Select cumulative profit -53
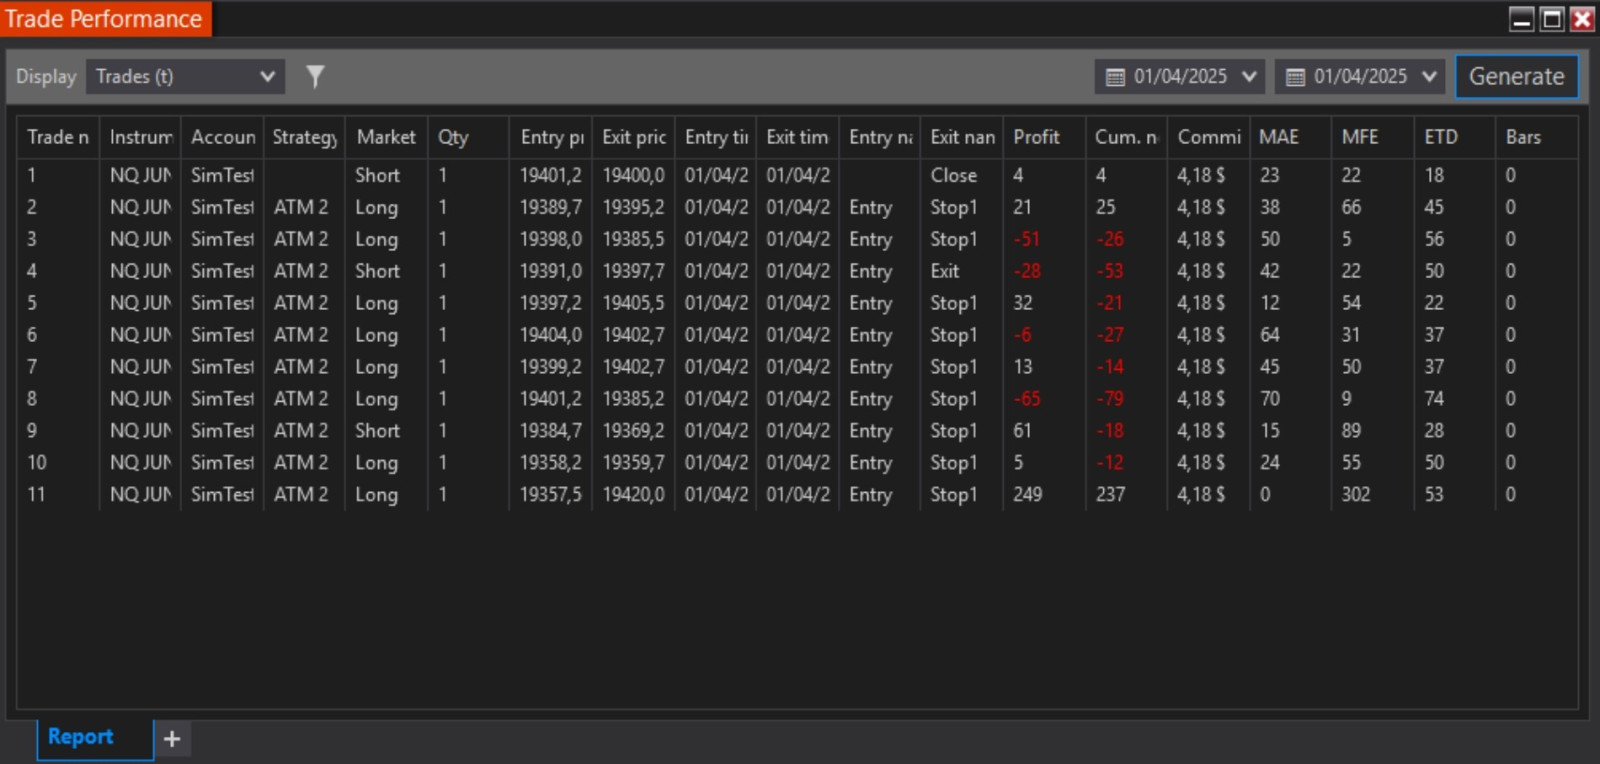Image resolution: width=1600 pixels, height=764 pixels. coord(1109,271)
